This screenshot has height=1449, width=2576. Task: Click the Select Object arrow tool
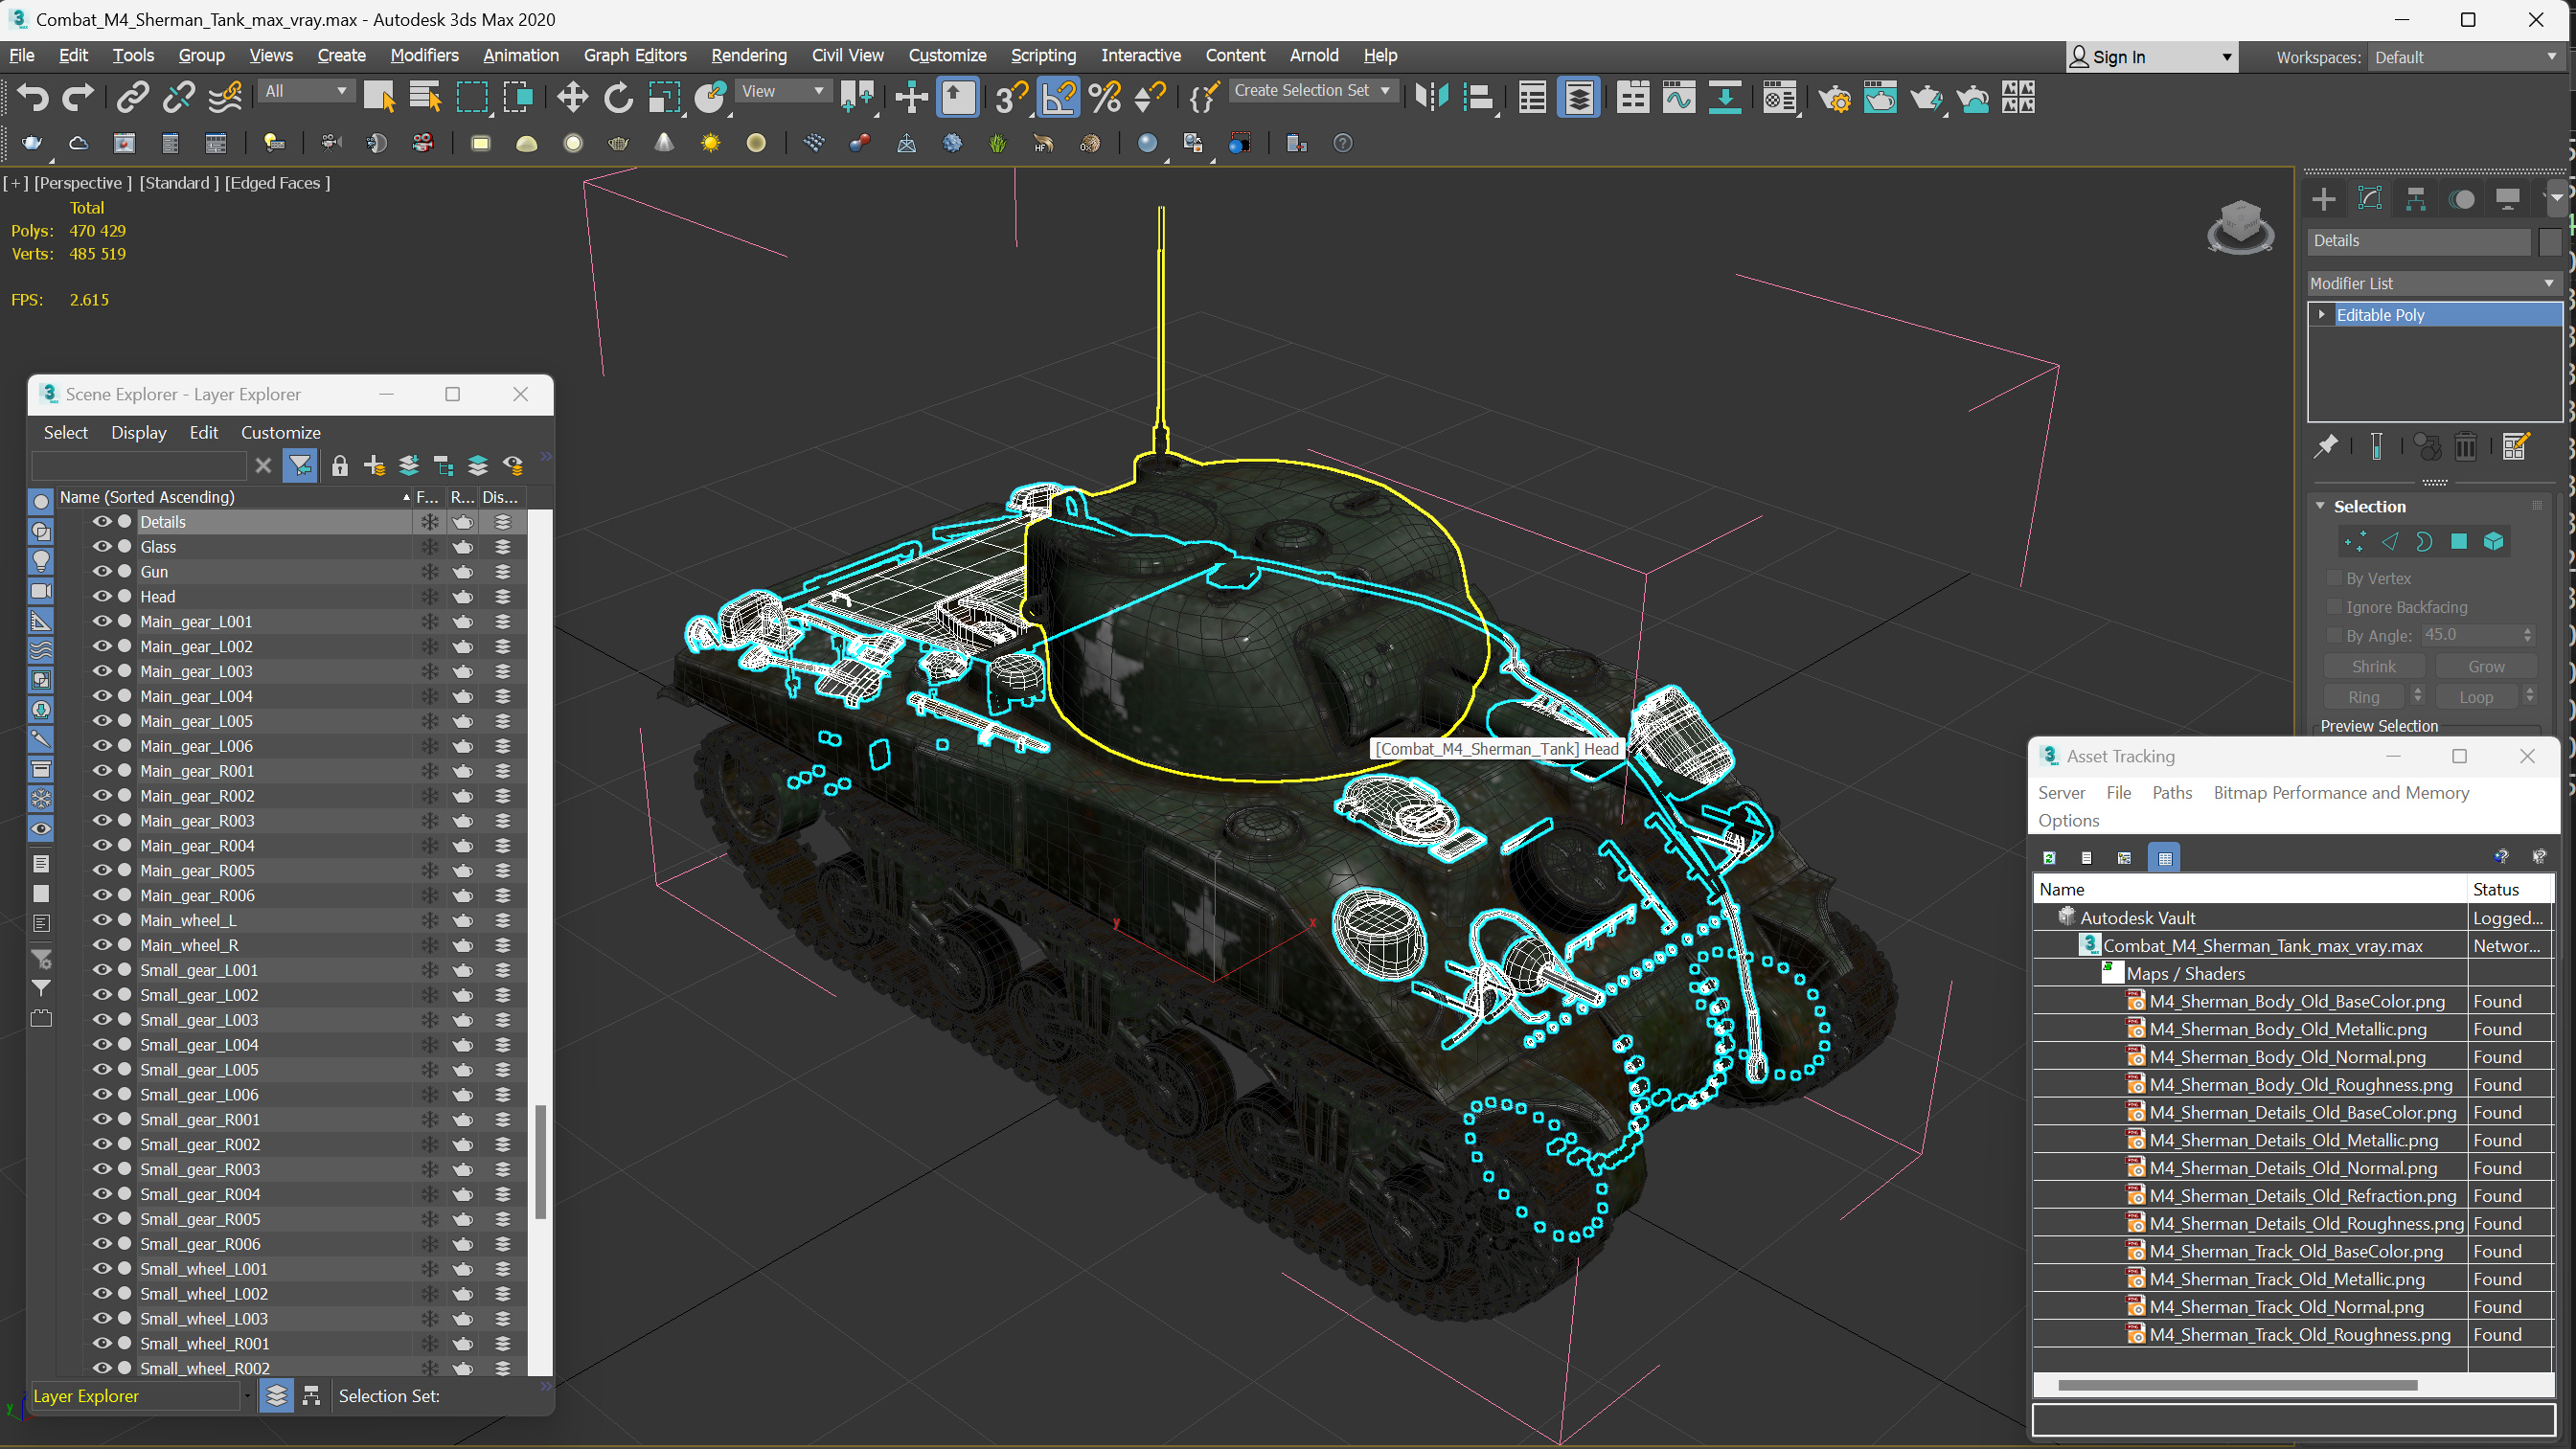(x=379, y=97)
